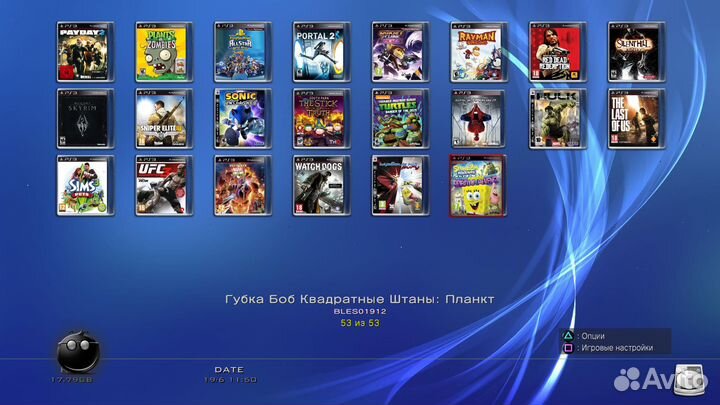Open South Park Stick of Truth cover
The width and height of the screenshot is (720, 405).
click(321, 118)
